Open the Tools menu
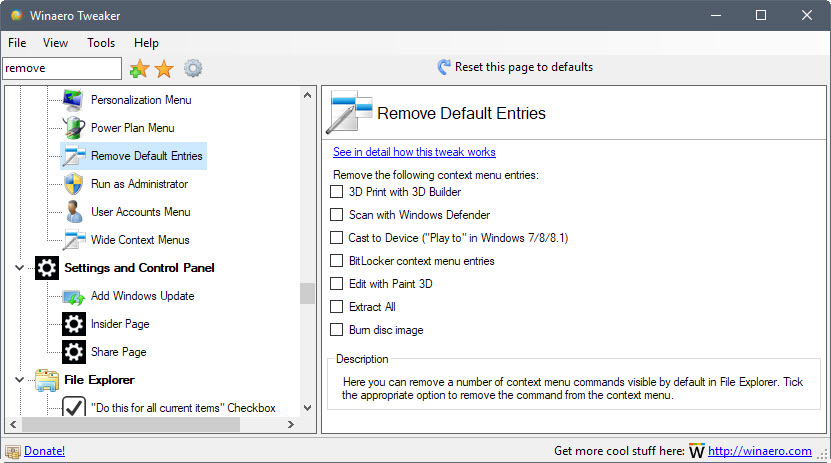Viewport: 831px width, 463px height. (x=101, y=43)
